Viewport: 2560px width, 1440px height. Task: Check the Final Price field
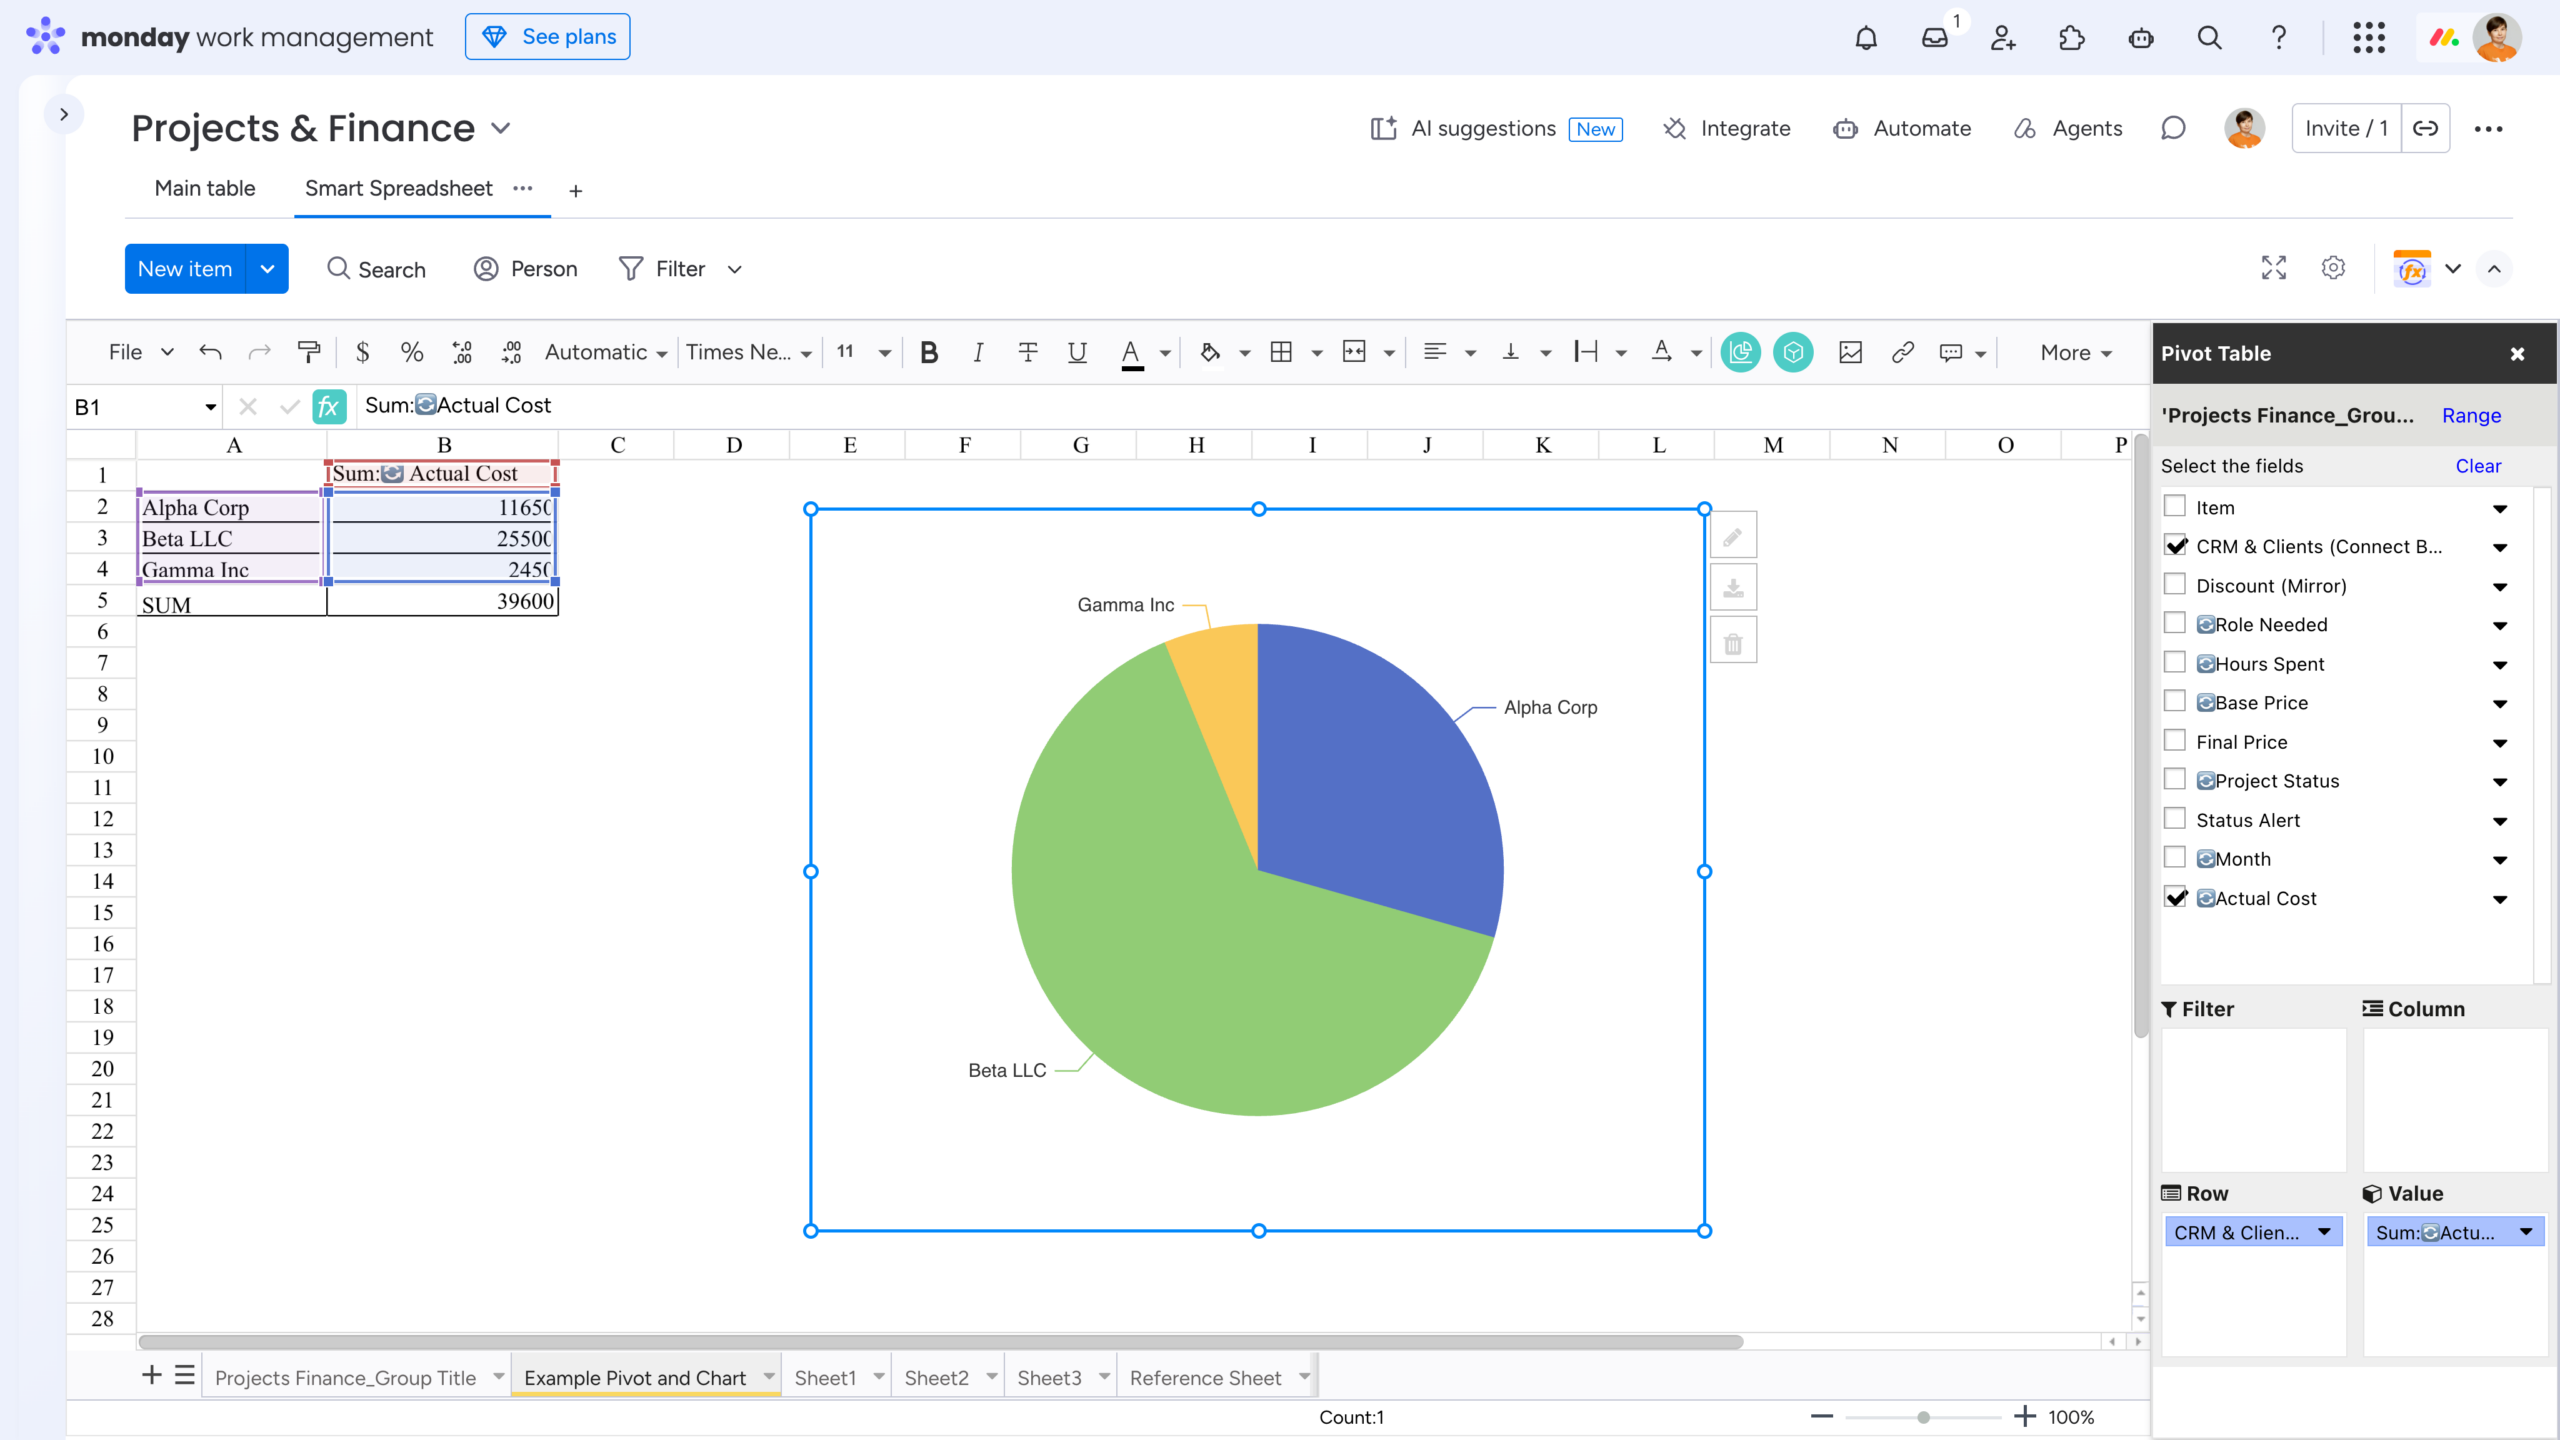pos(2174,740)
